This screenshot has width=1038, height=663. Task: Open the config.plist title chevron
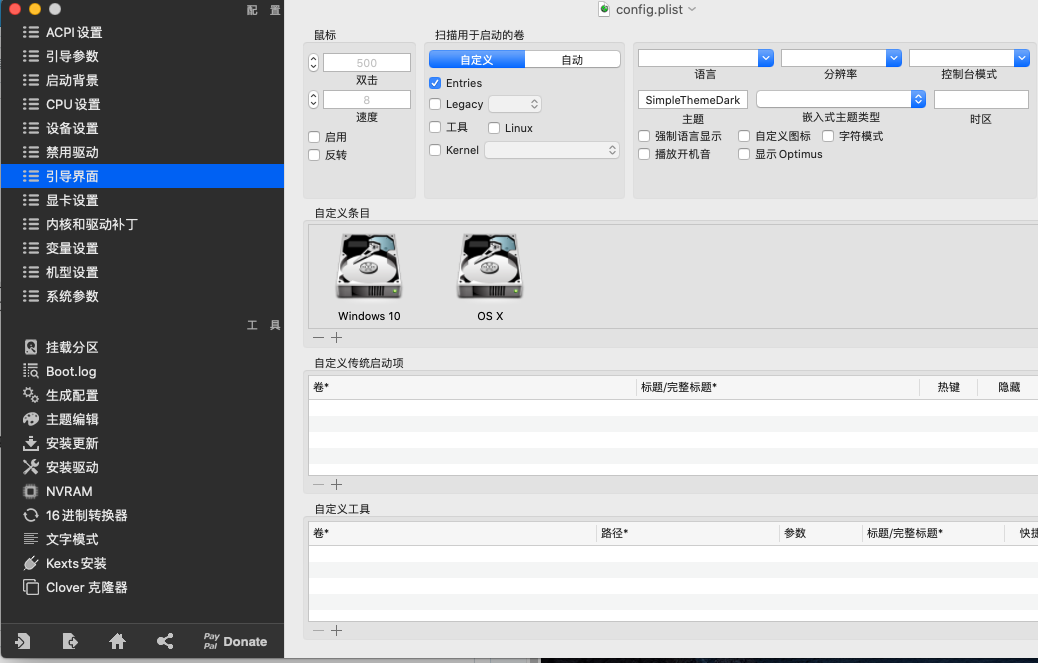click(x=692, y=9)
